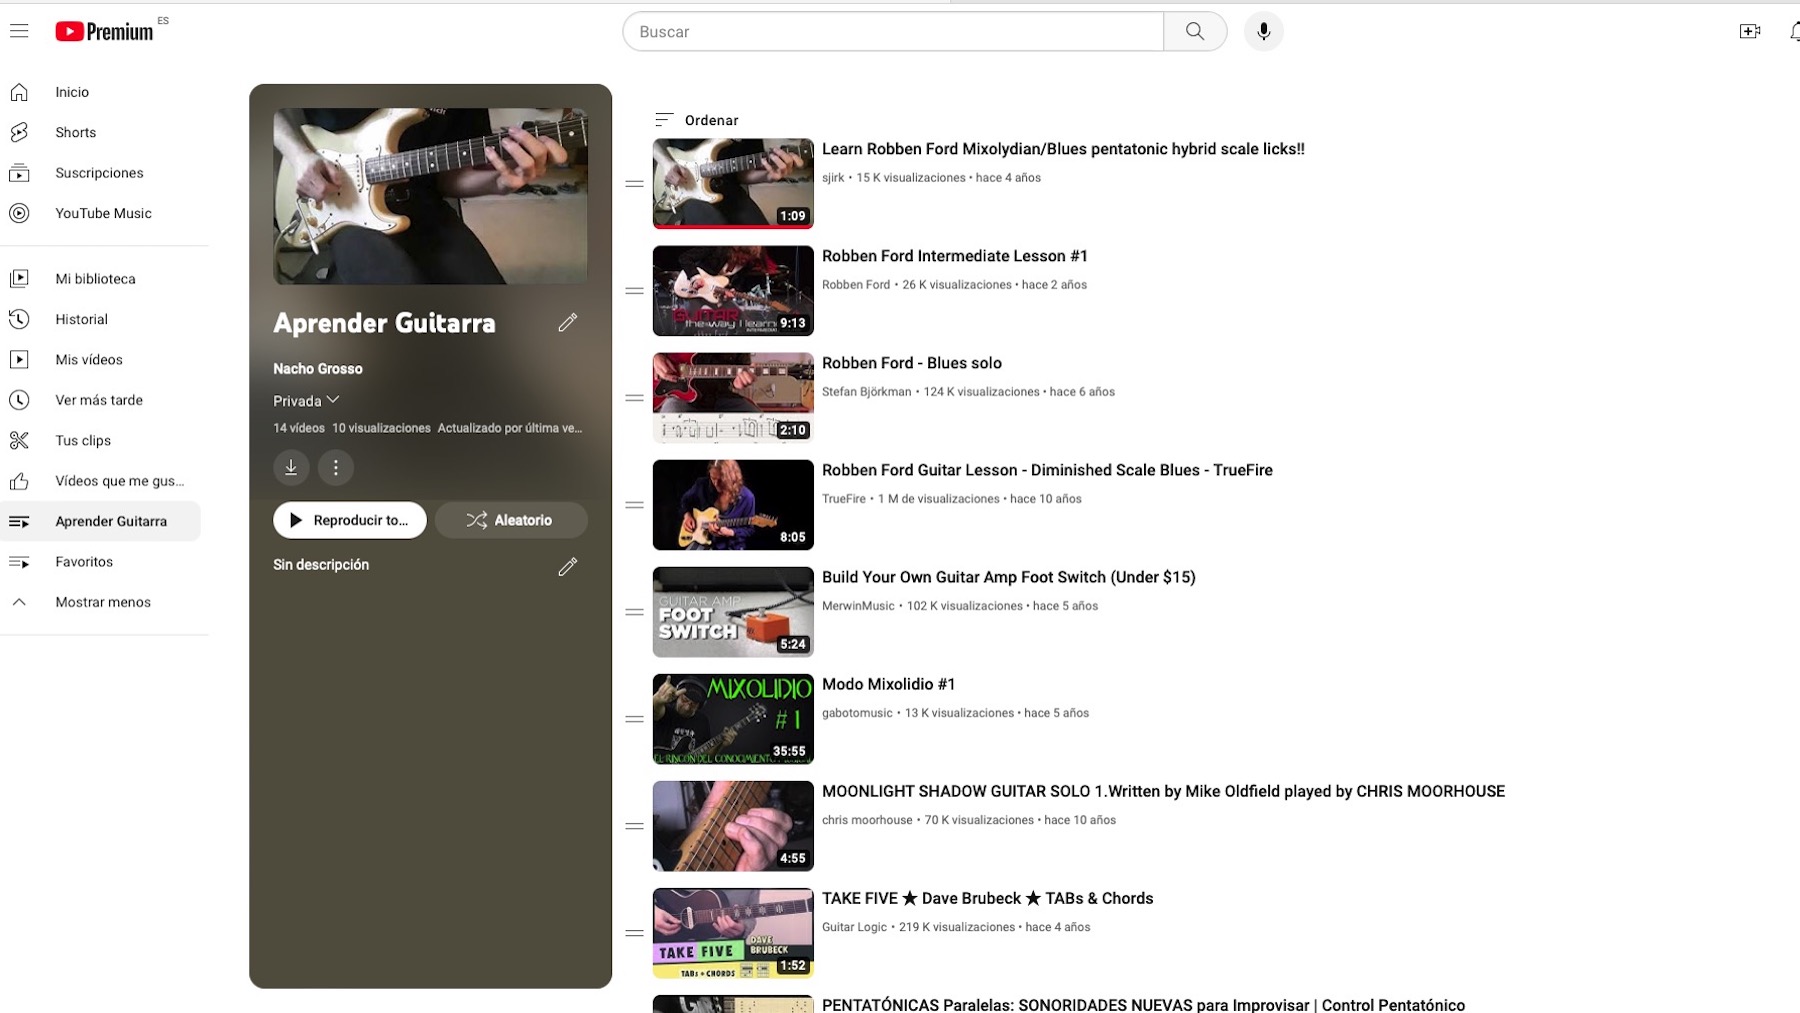Click the Favoritos playlist icon
Viewport: 1800px width, 1013px height.
(x=19, y=562)
